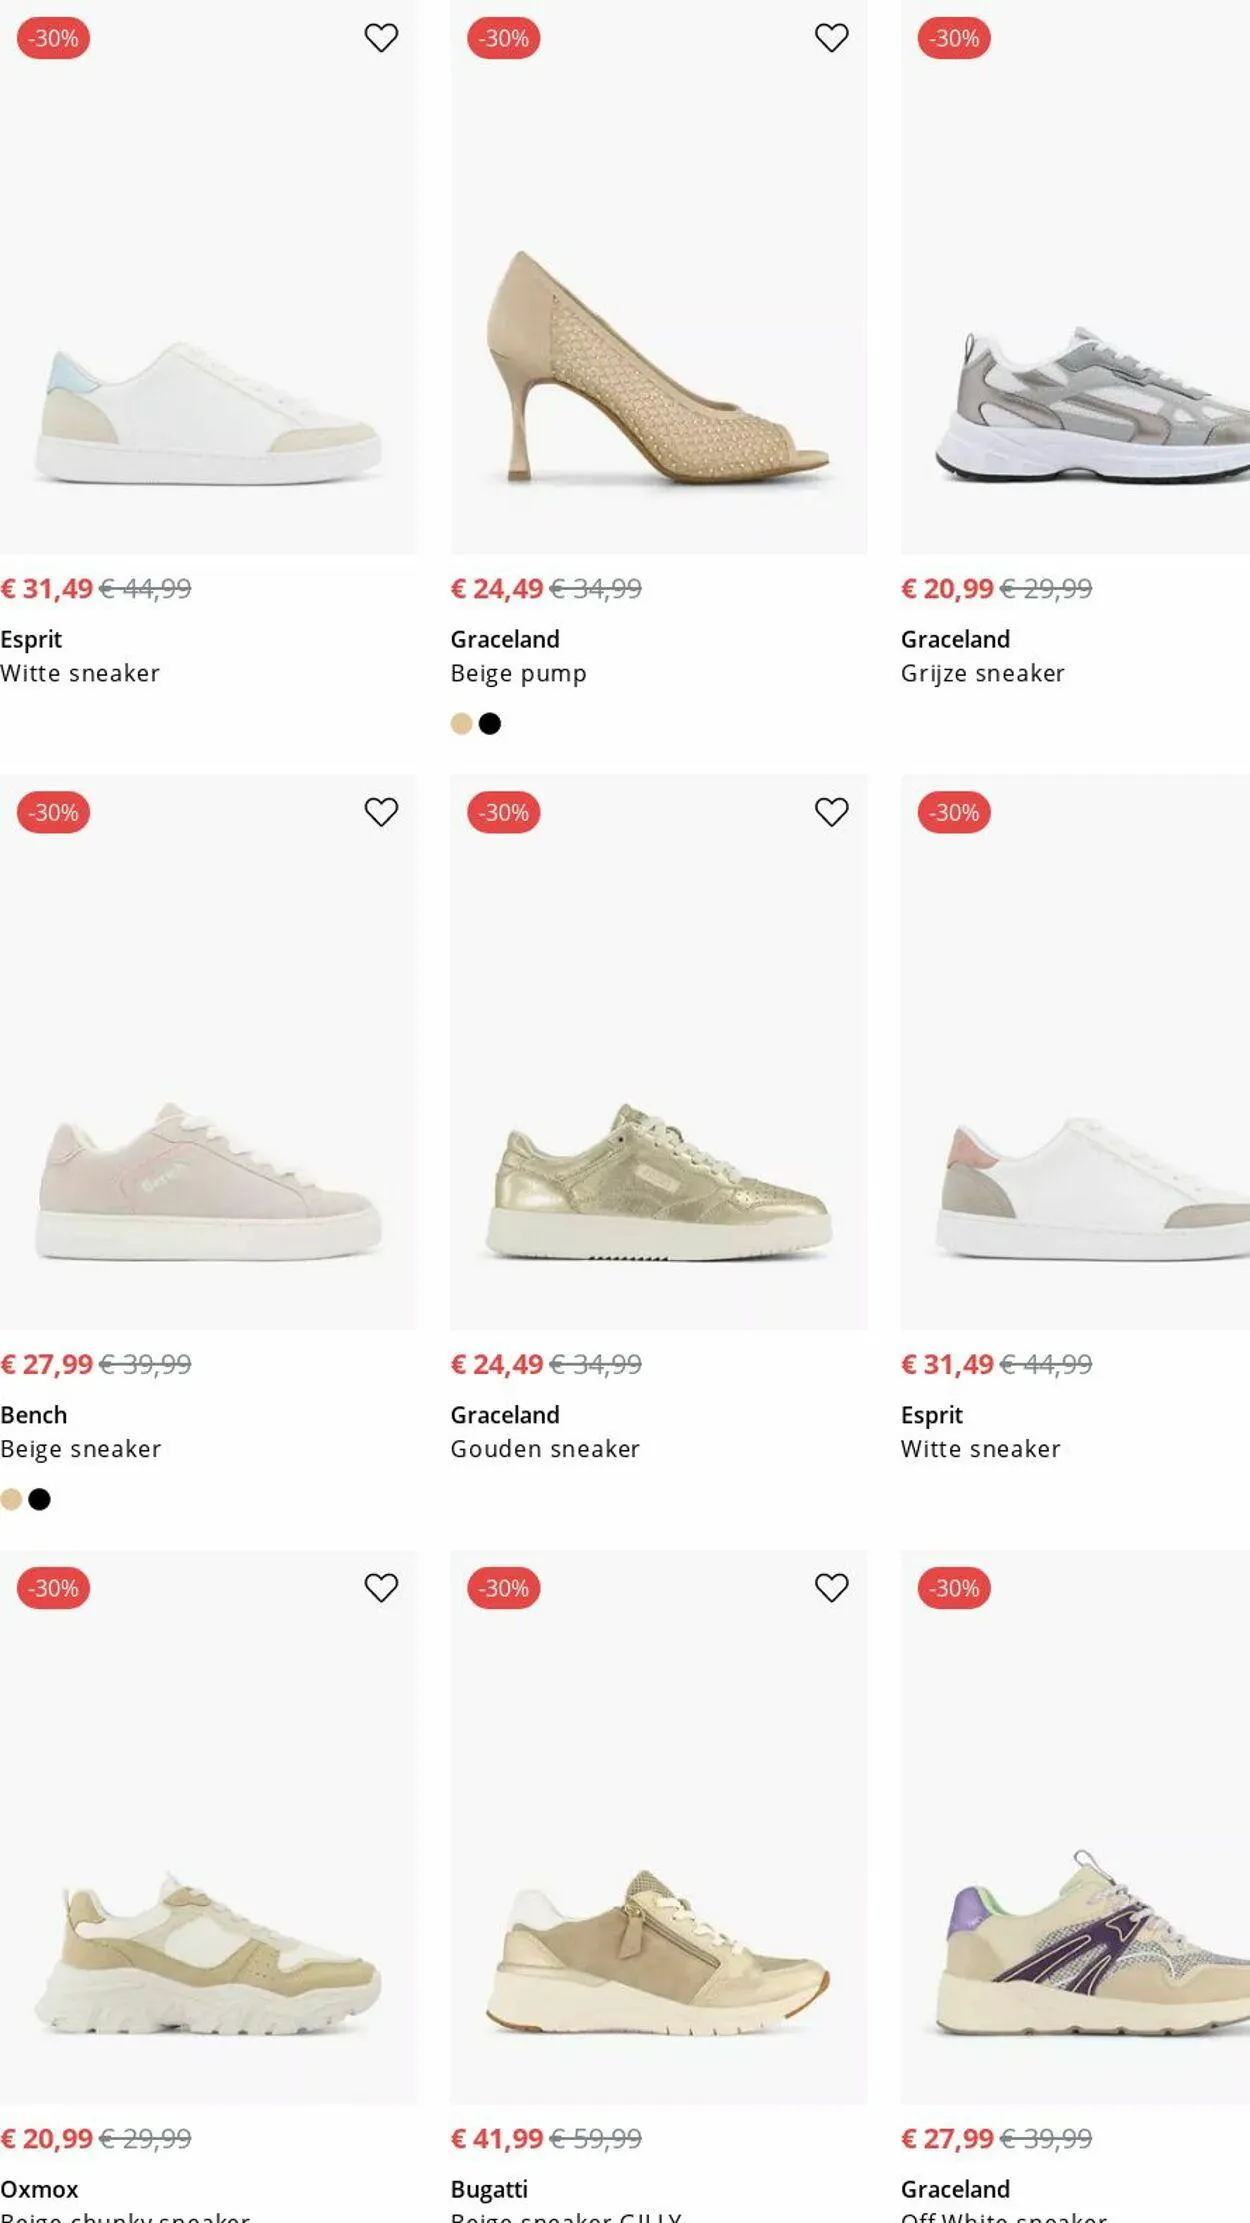
Task: Choose beige swatch under Beige pump
Action: pos(461,724)
